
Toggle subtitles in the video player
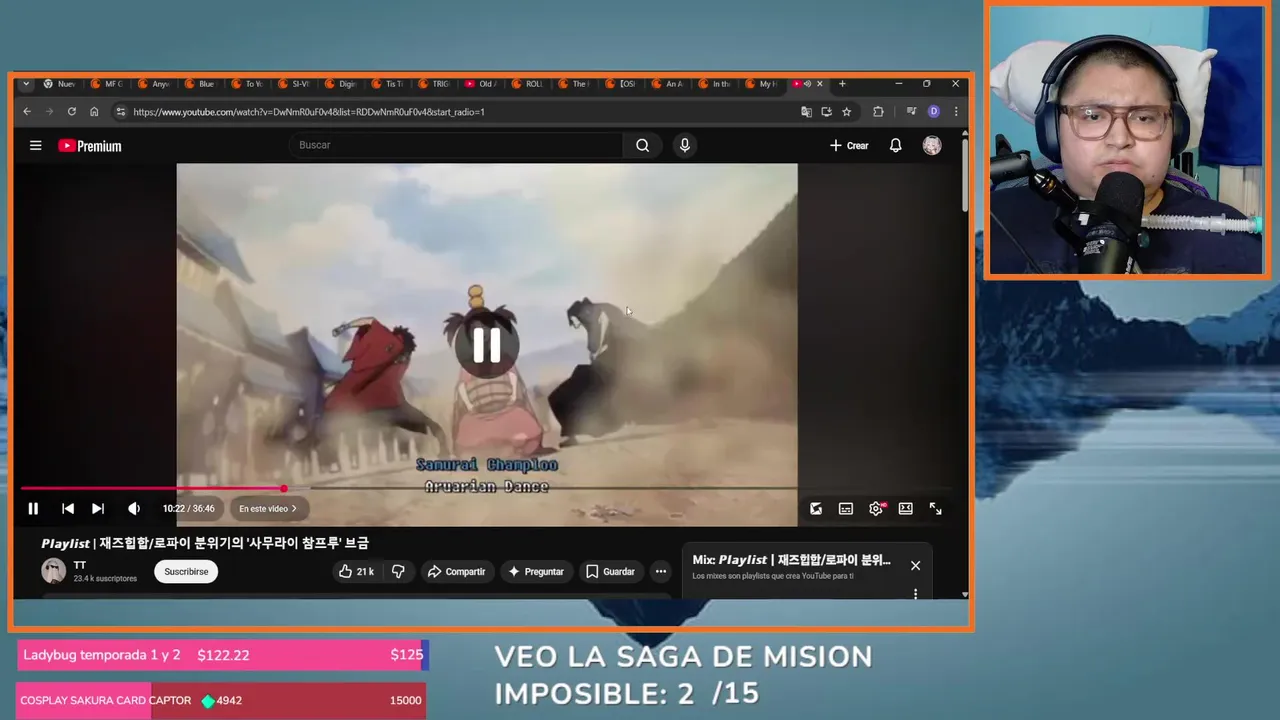point(846,509)
